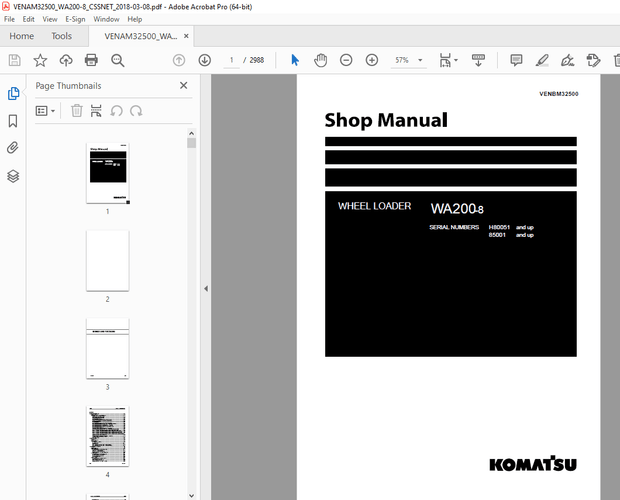Select the Highlight text pen tool
This screenshot has width=620, height=500.
click(542, 60)
